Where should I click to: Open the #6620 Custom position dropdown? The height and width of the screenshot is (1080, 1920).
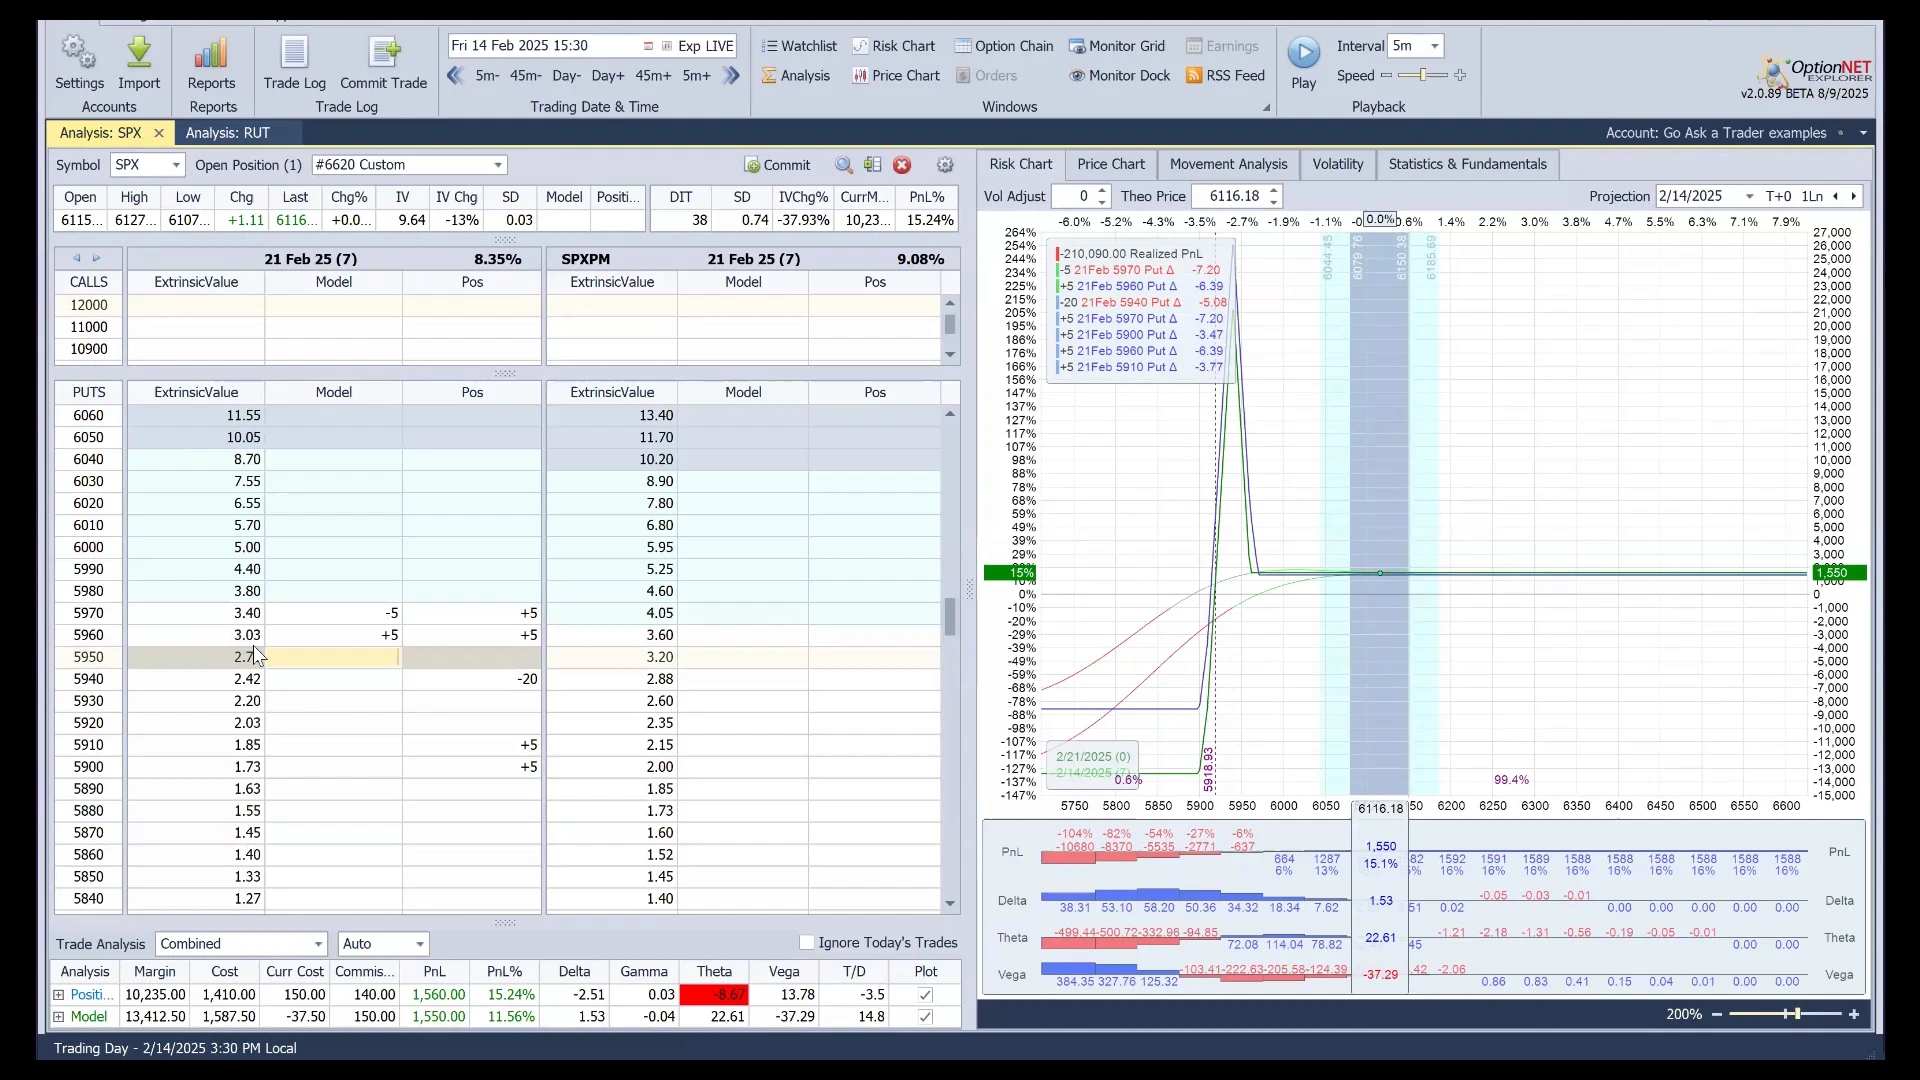pyautogui.click(x=497, y=165)
